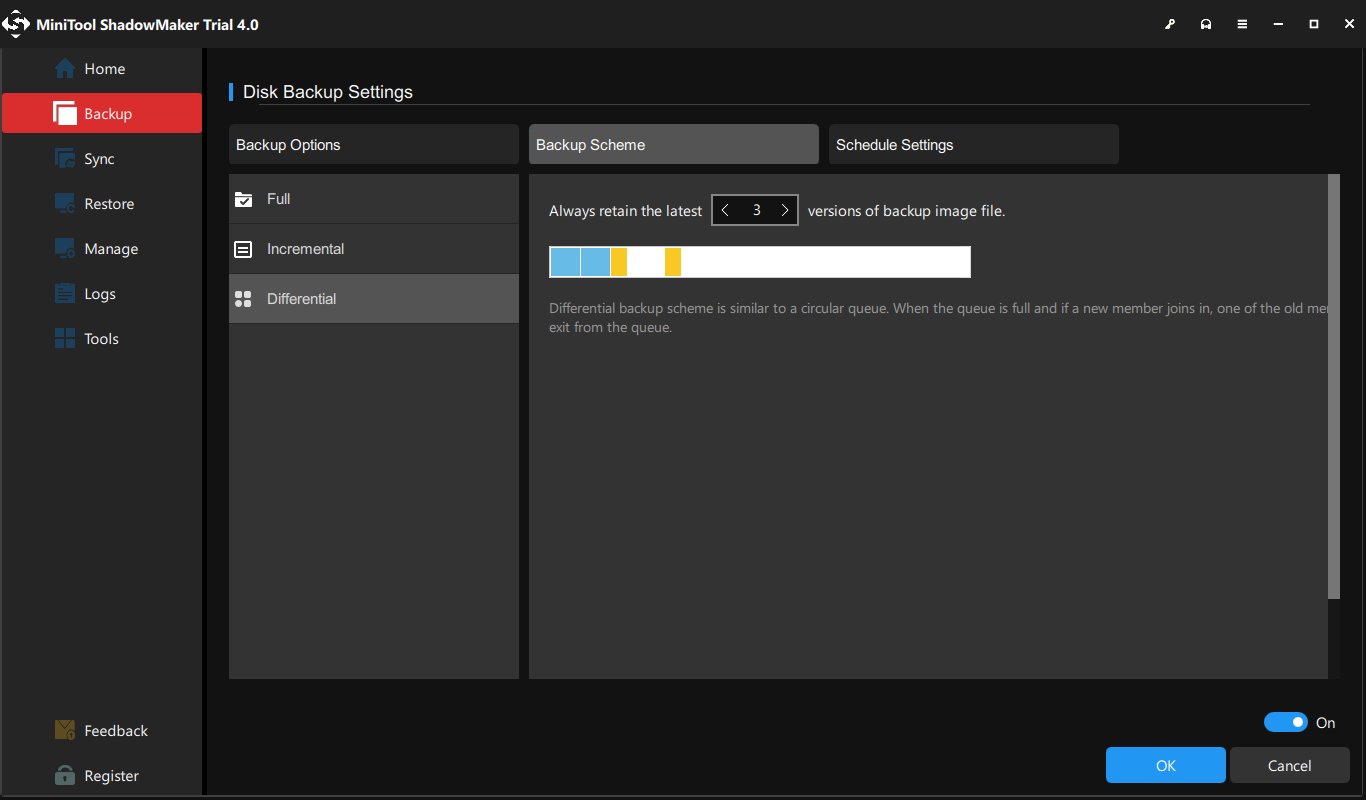Screen dimensions: 1366x800
Task: Click the 'versions of backup image file.' text
Action: click(x=906, y=211)
